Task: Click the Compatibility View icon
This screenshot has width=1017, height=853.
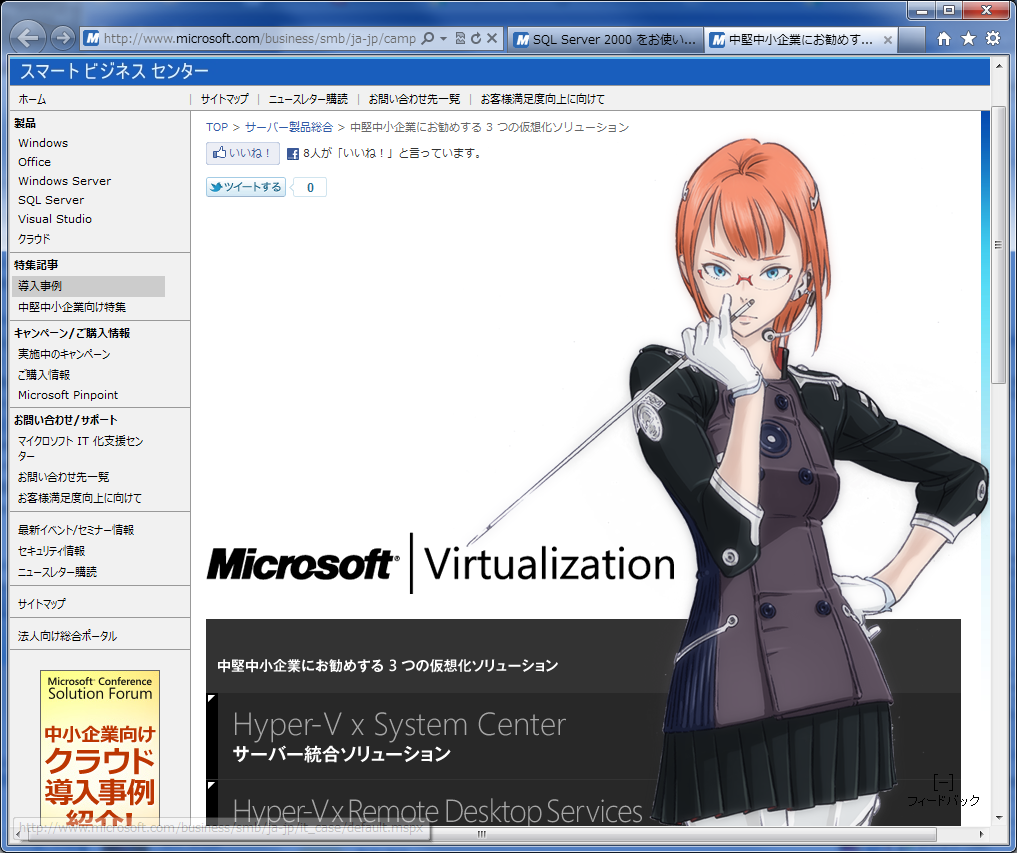Action: [460, 39]
